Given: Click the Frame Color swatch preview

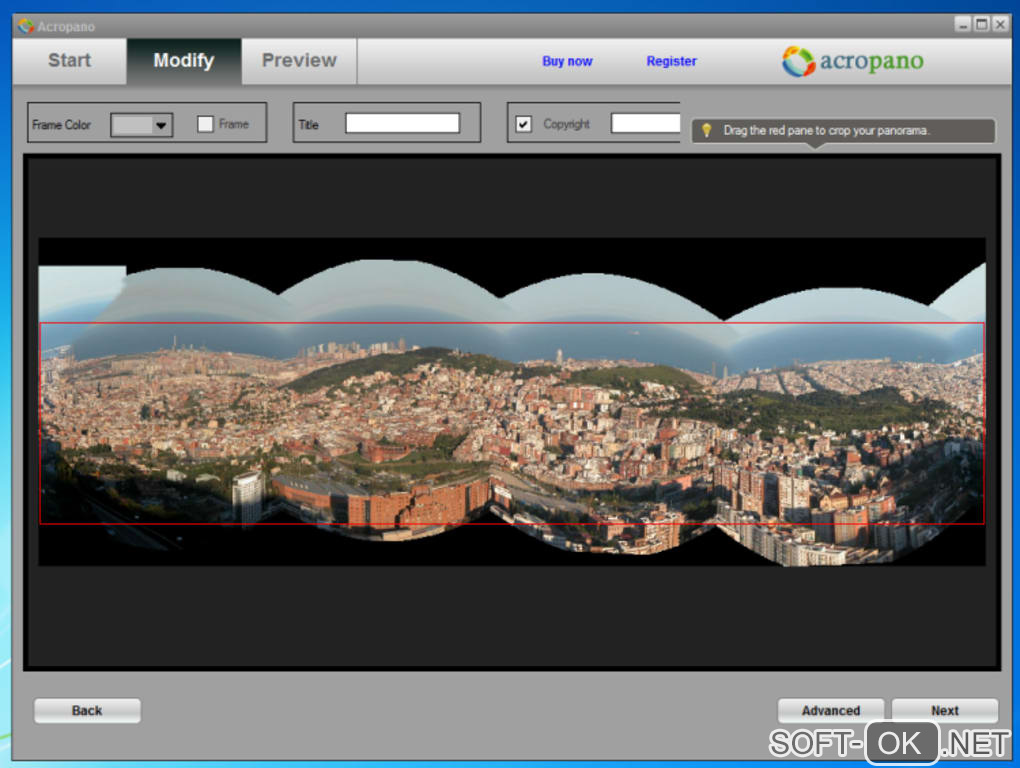Looking at the screenshot, I should click(x=131, y=125).
